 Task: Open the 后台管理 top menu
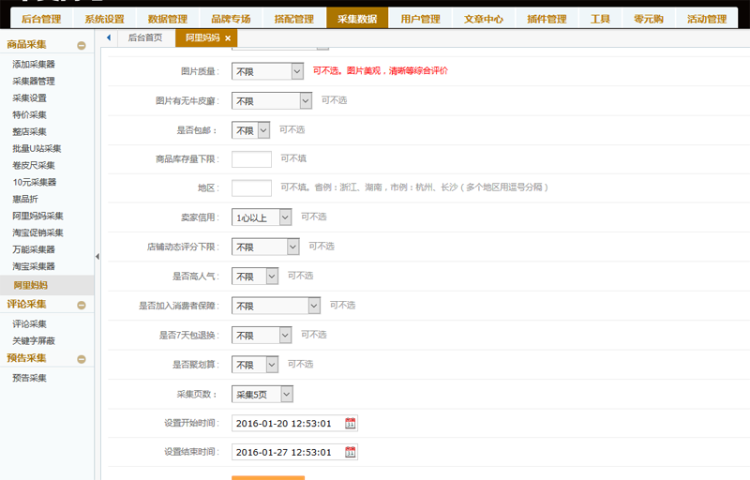(41, 19)
